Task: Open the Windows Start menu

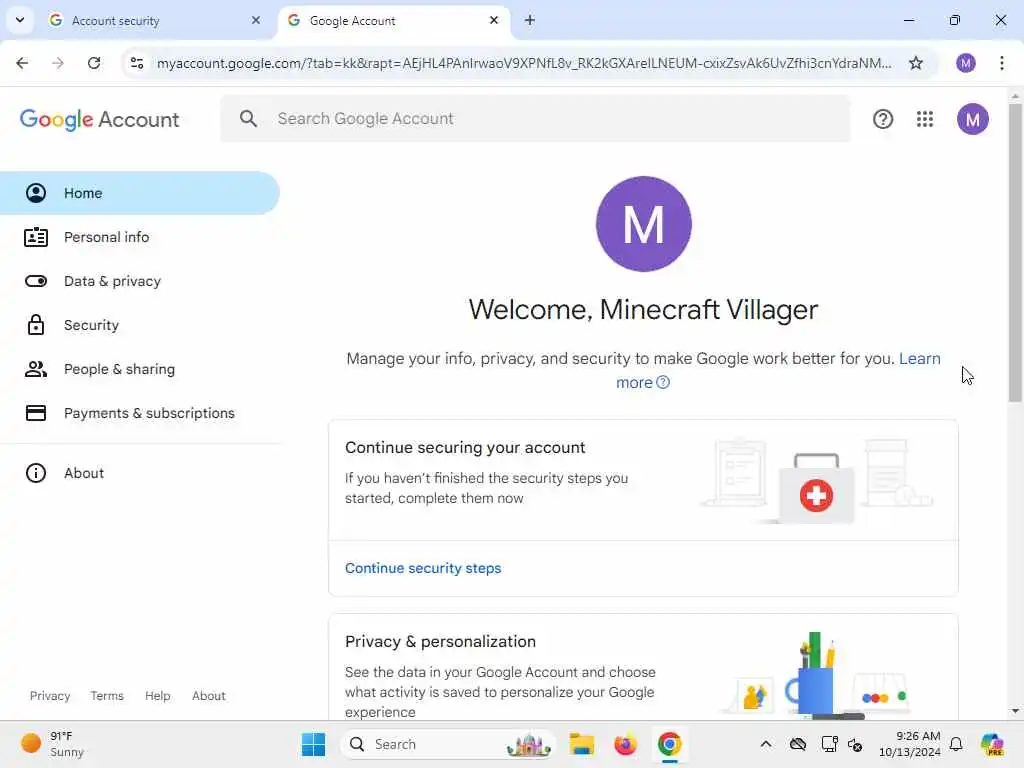Action: point(313,744)
